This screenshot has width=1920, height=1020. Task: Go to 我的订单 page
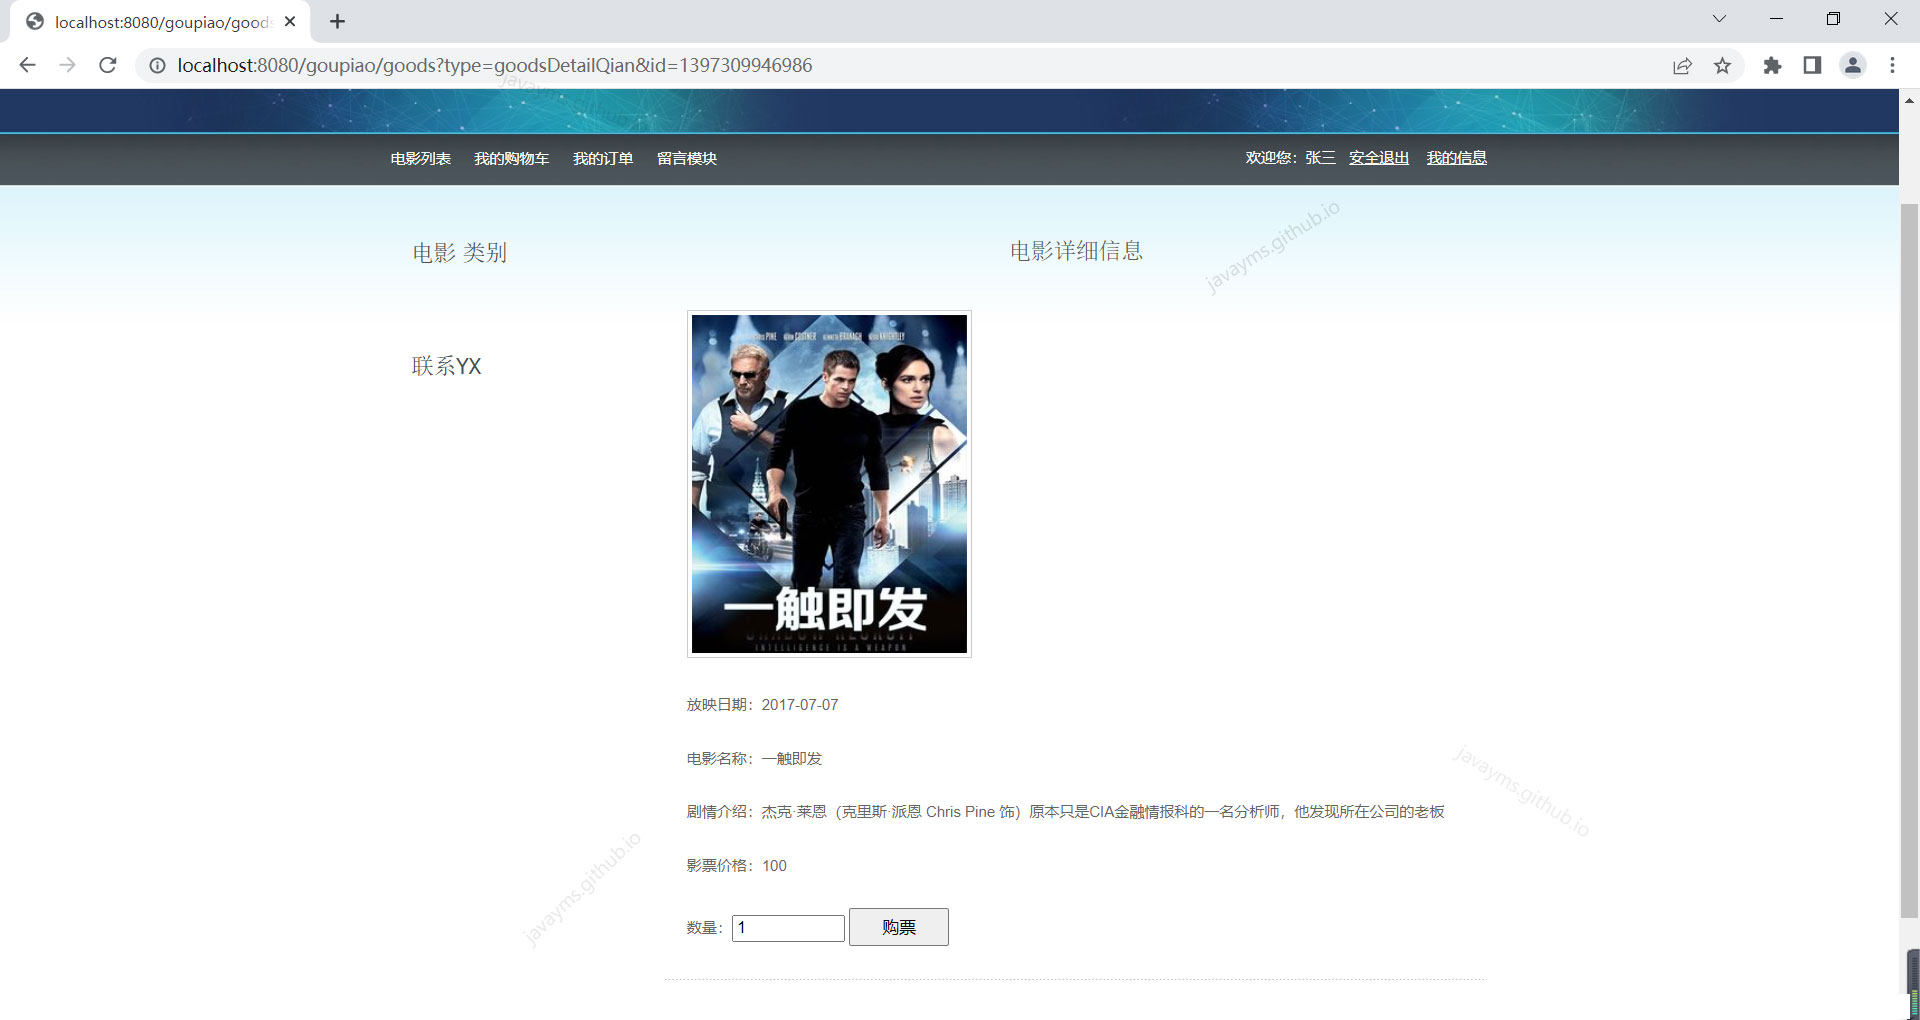pyautogui.click(x=603, y=158)
